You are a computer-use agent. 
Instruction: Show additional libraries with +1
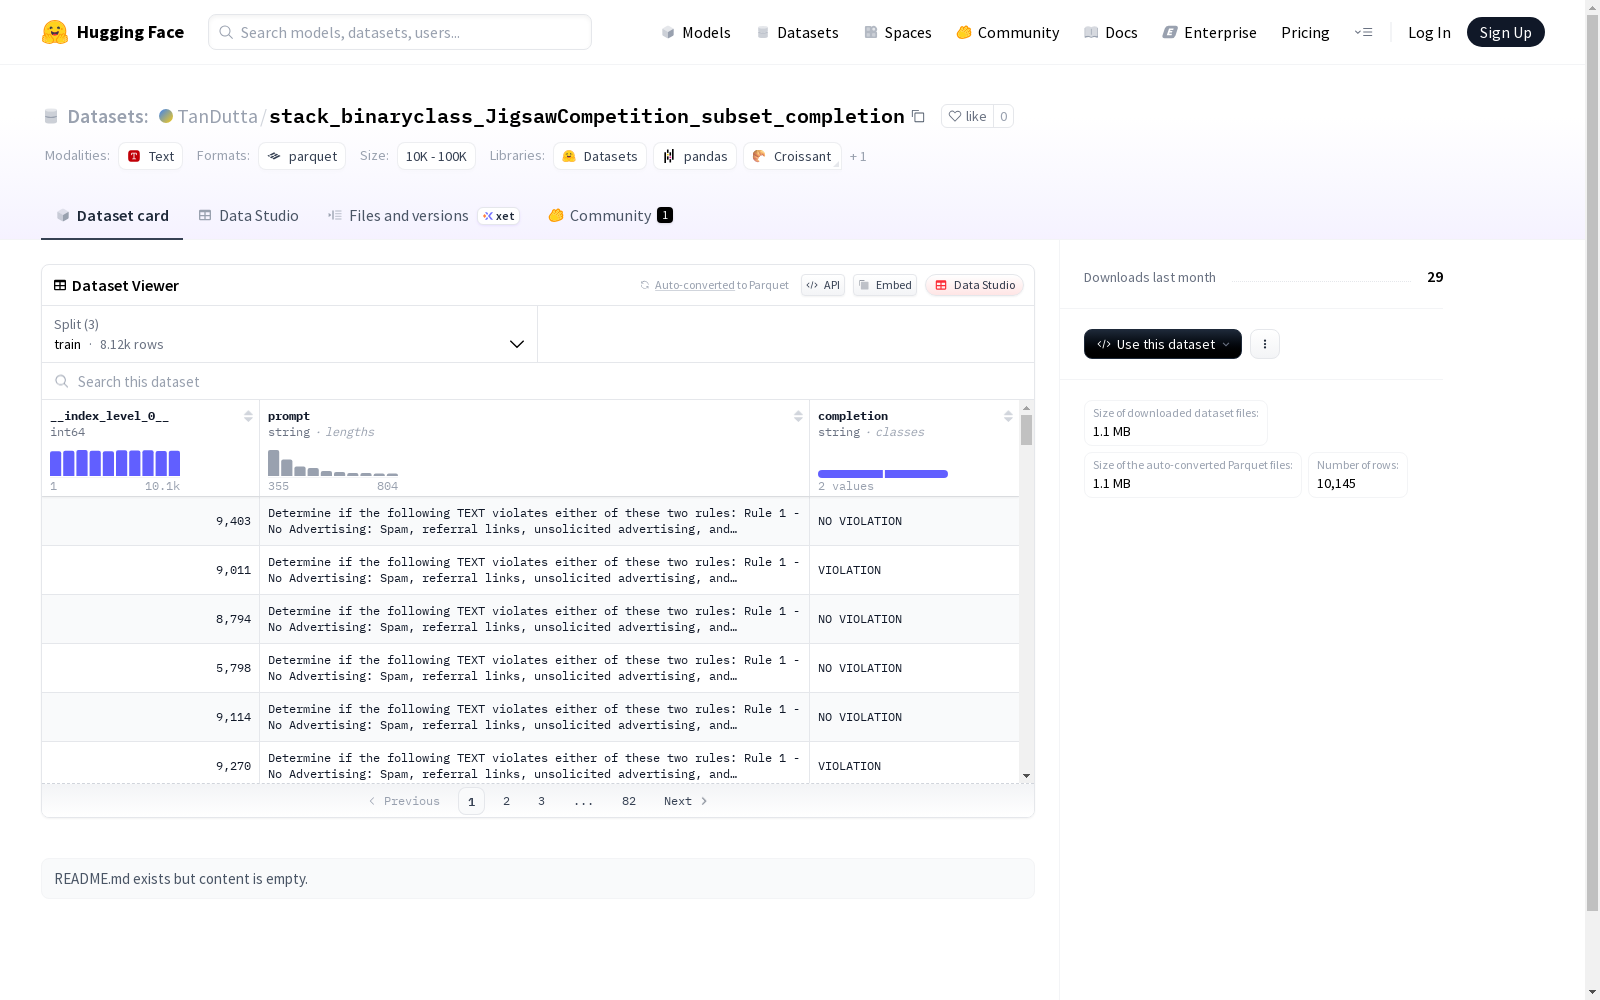pos(858,156)
